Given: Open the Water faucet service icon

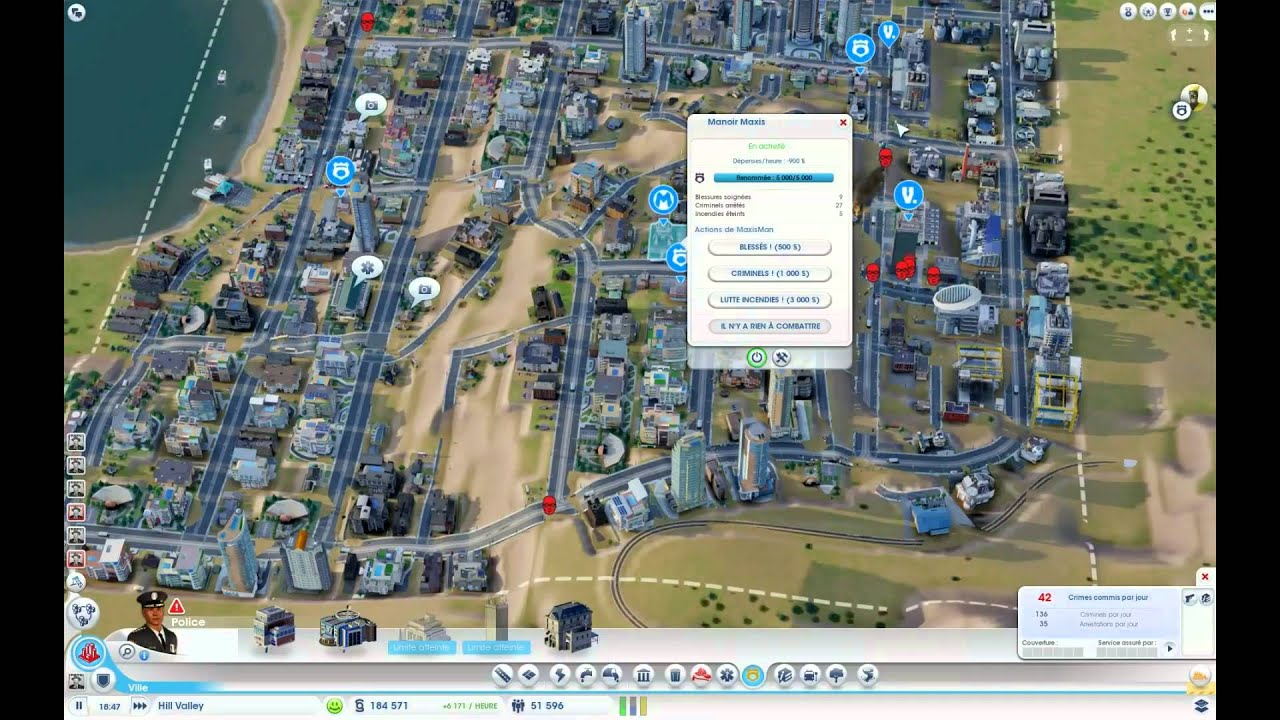Looking at the screenshot, I should tap(587, 676).
